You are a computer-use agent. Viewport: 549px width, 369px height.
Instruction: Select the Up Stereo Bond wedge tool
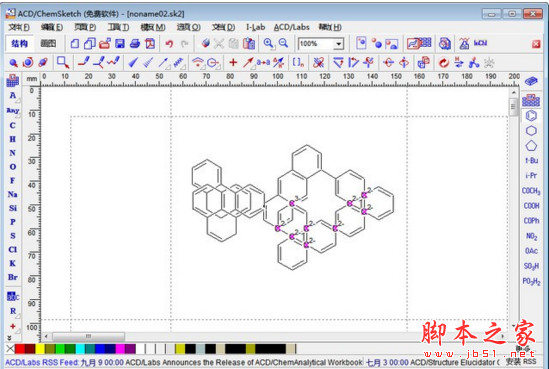coord(133,62)
